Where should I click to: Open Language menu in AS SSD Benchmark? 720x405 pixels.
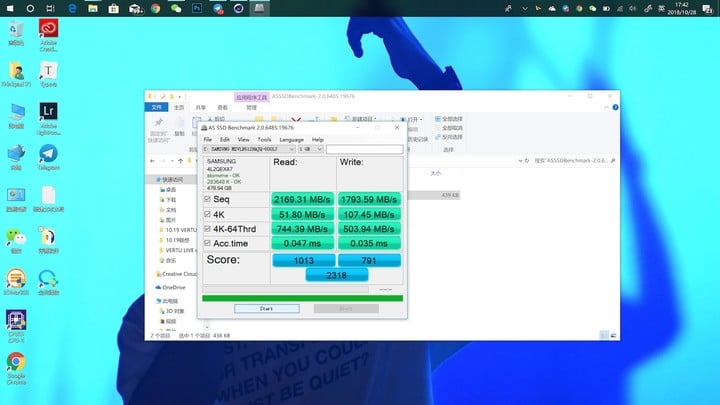pos(291,140)
